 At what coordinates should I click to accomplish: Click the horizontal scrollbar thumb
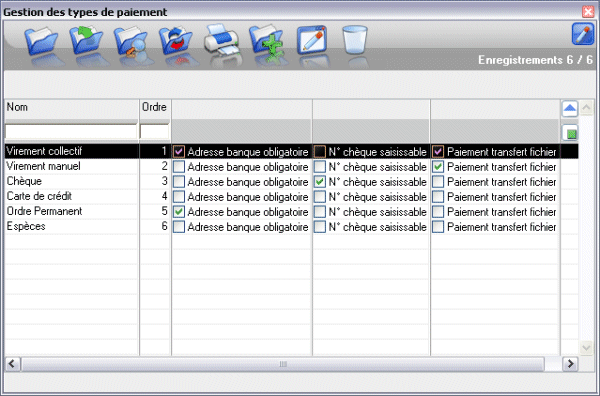click(x=283, y=364)
